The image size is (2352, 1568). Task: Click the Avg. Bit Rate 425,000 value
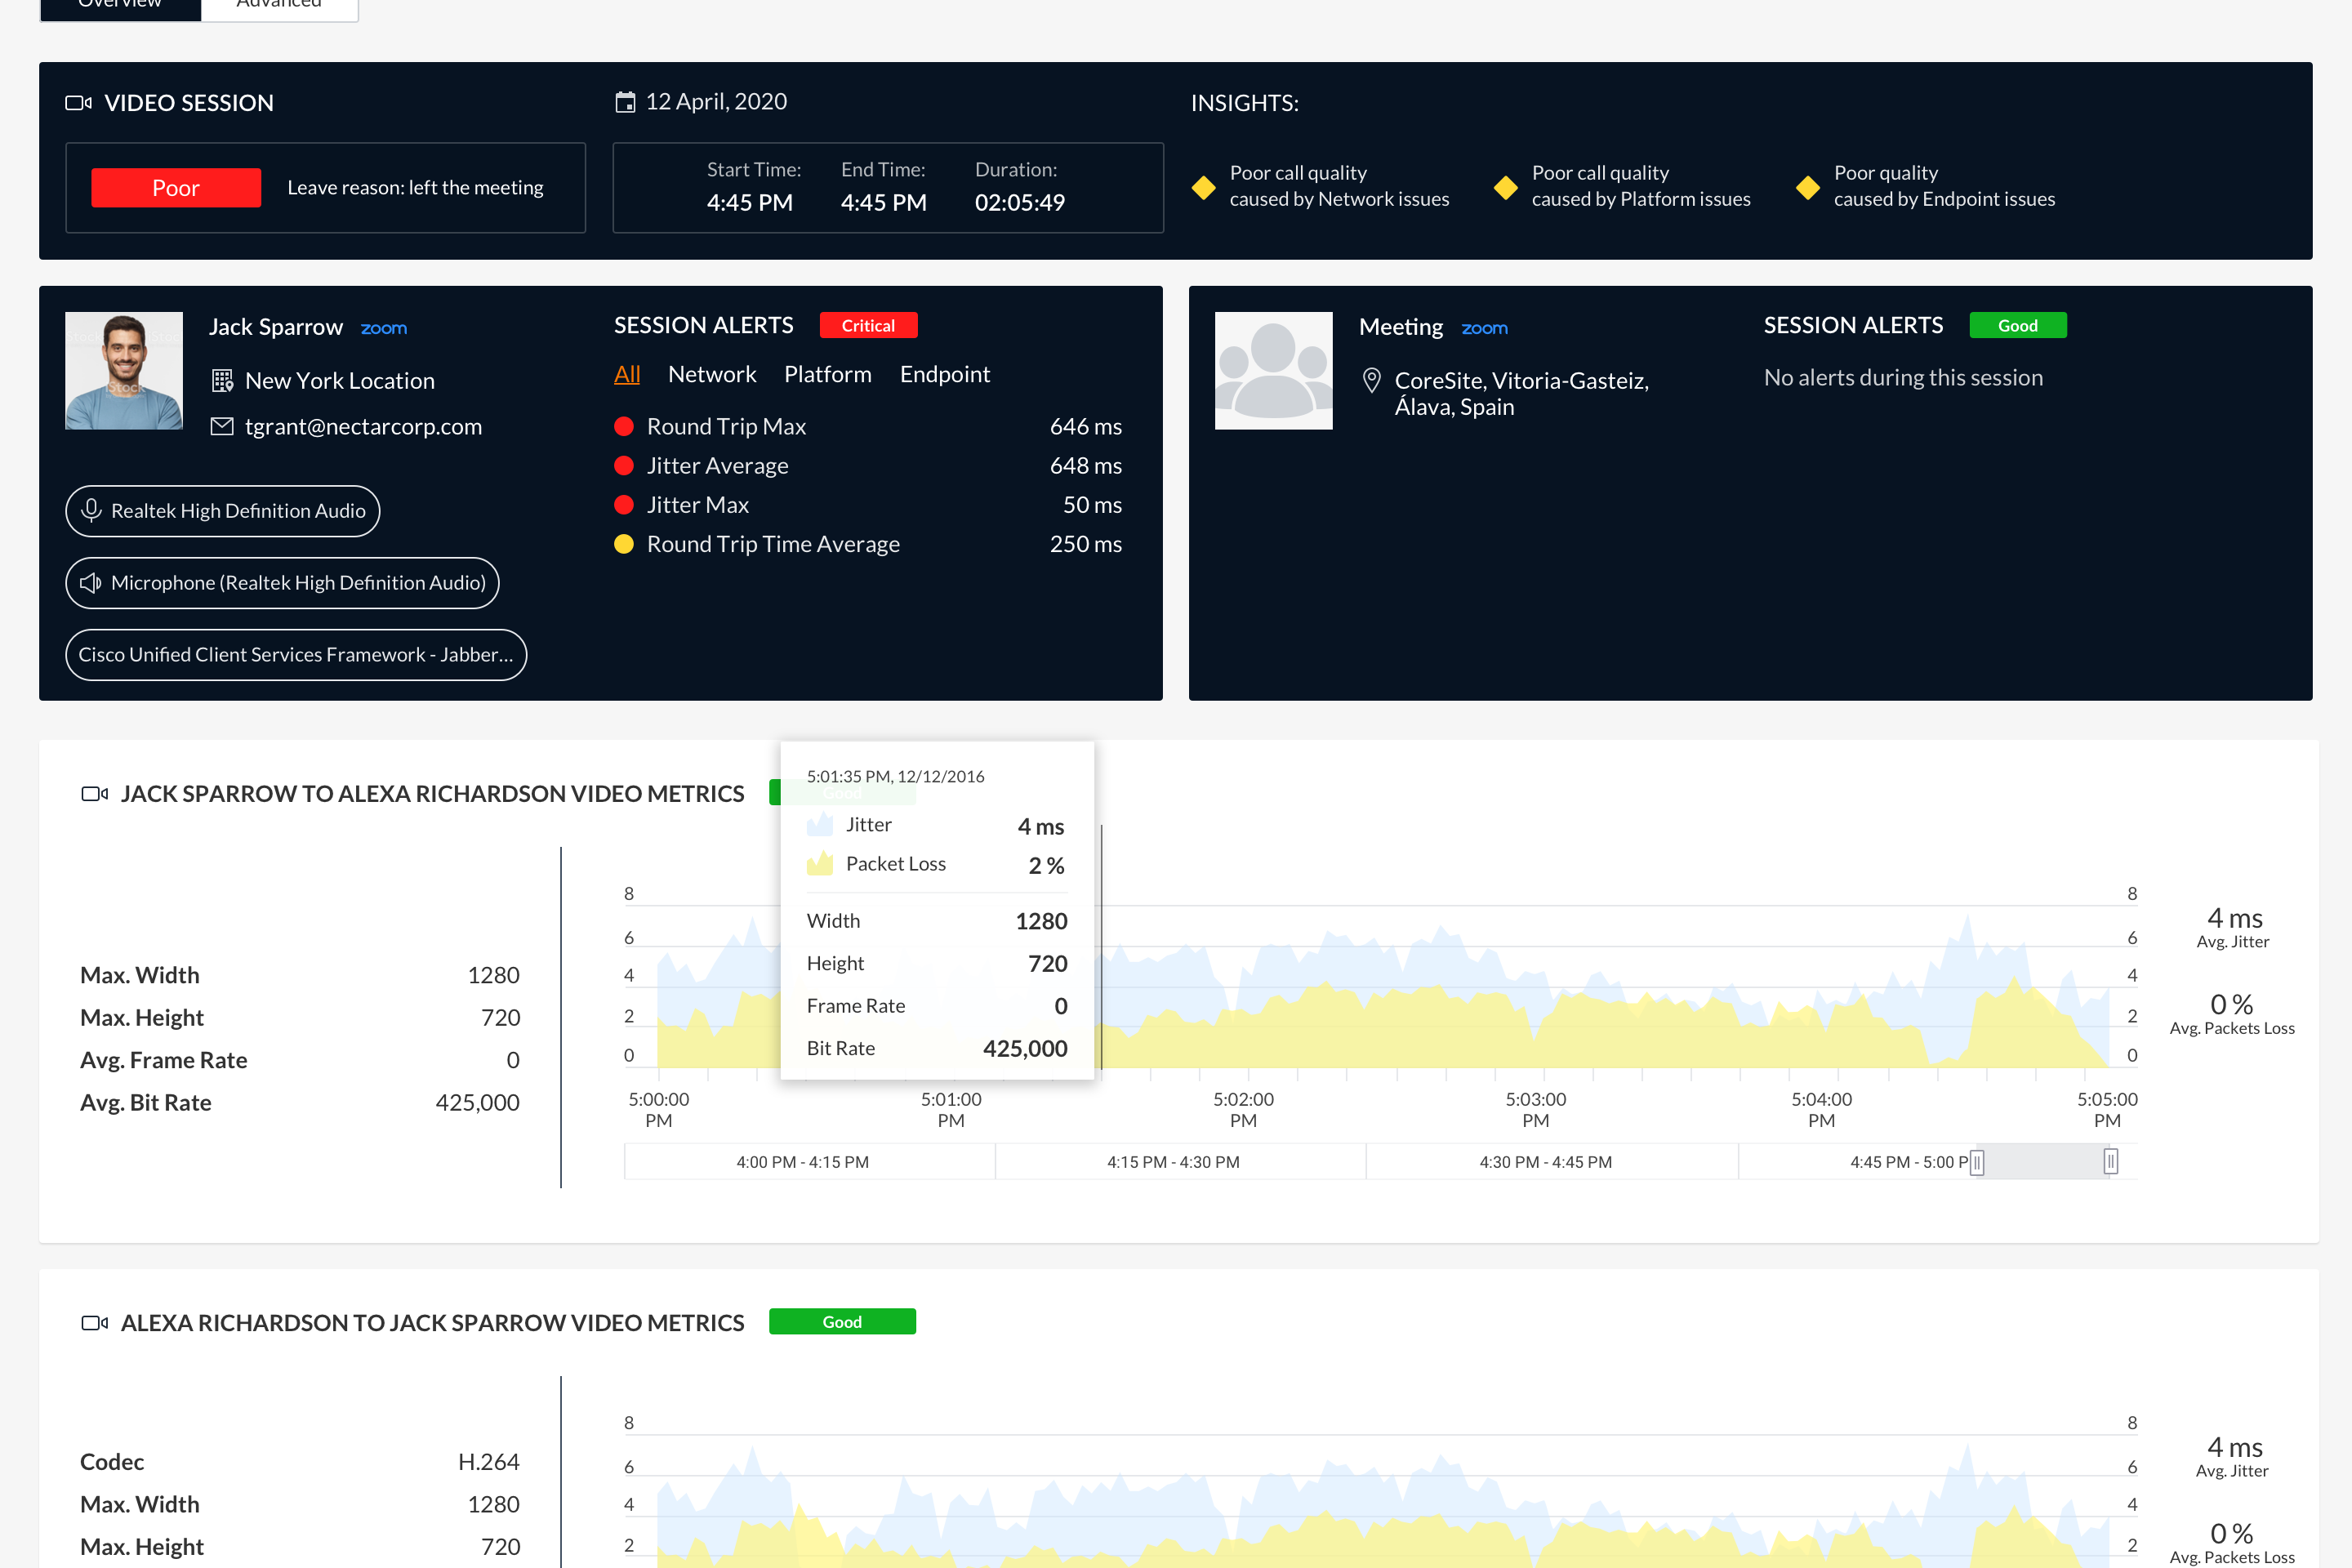coord(478,1103)
